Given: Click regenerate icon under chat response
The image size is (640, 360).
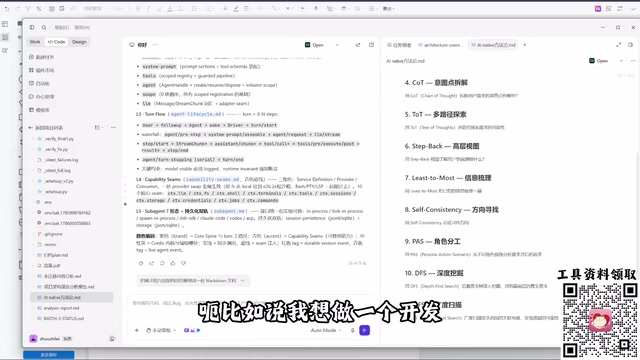Looking at the screenshot, I should tap(162, 263).
